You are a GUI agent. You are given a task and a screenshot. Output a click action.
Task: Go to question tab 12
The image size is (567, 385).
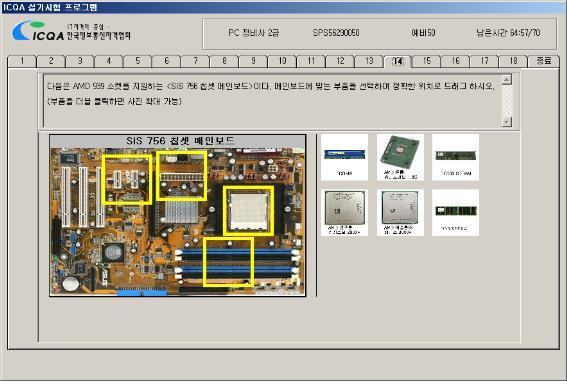click(x=340, y=61)
